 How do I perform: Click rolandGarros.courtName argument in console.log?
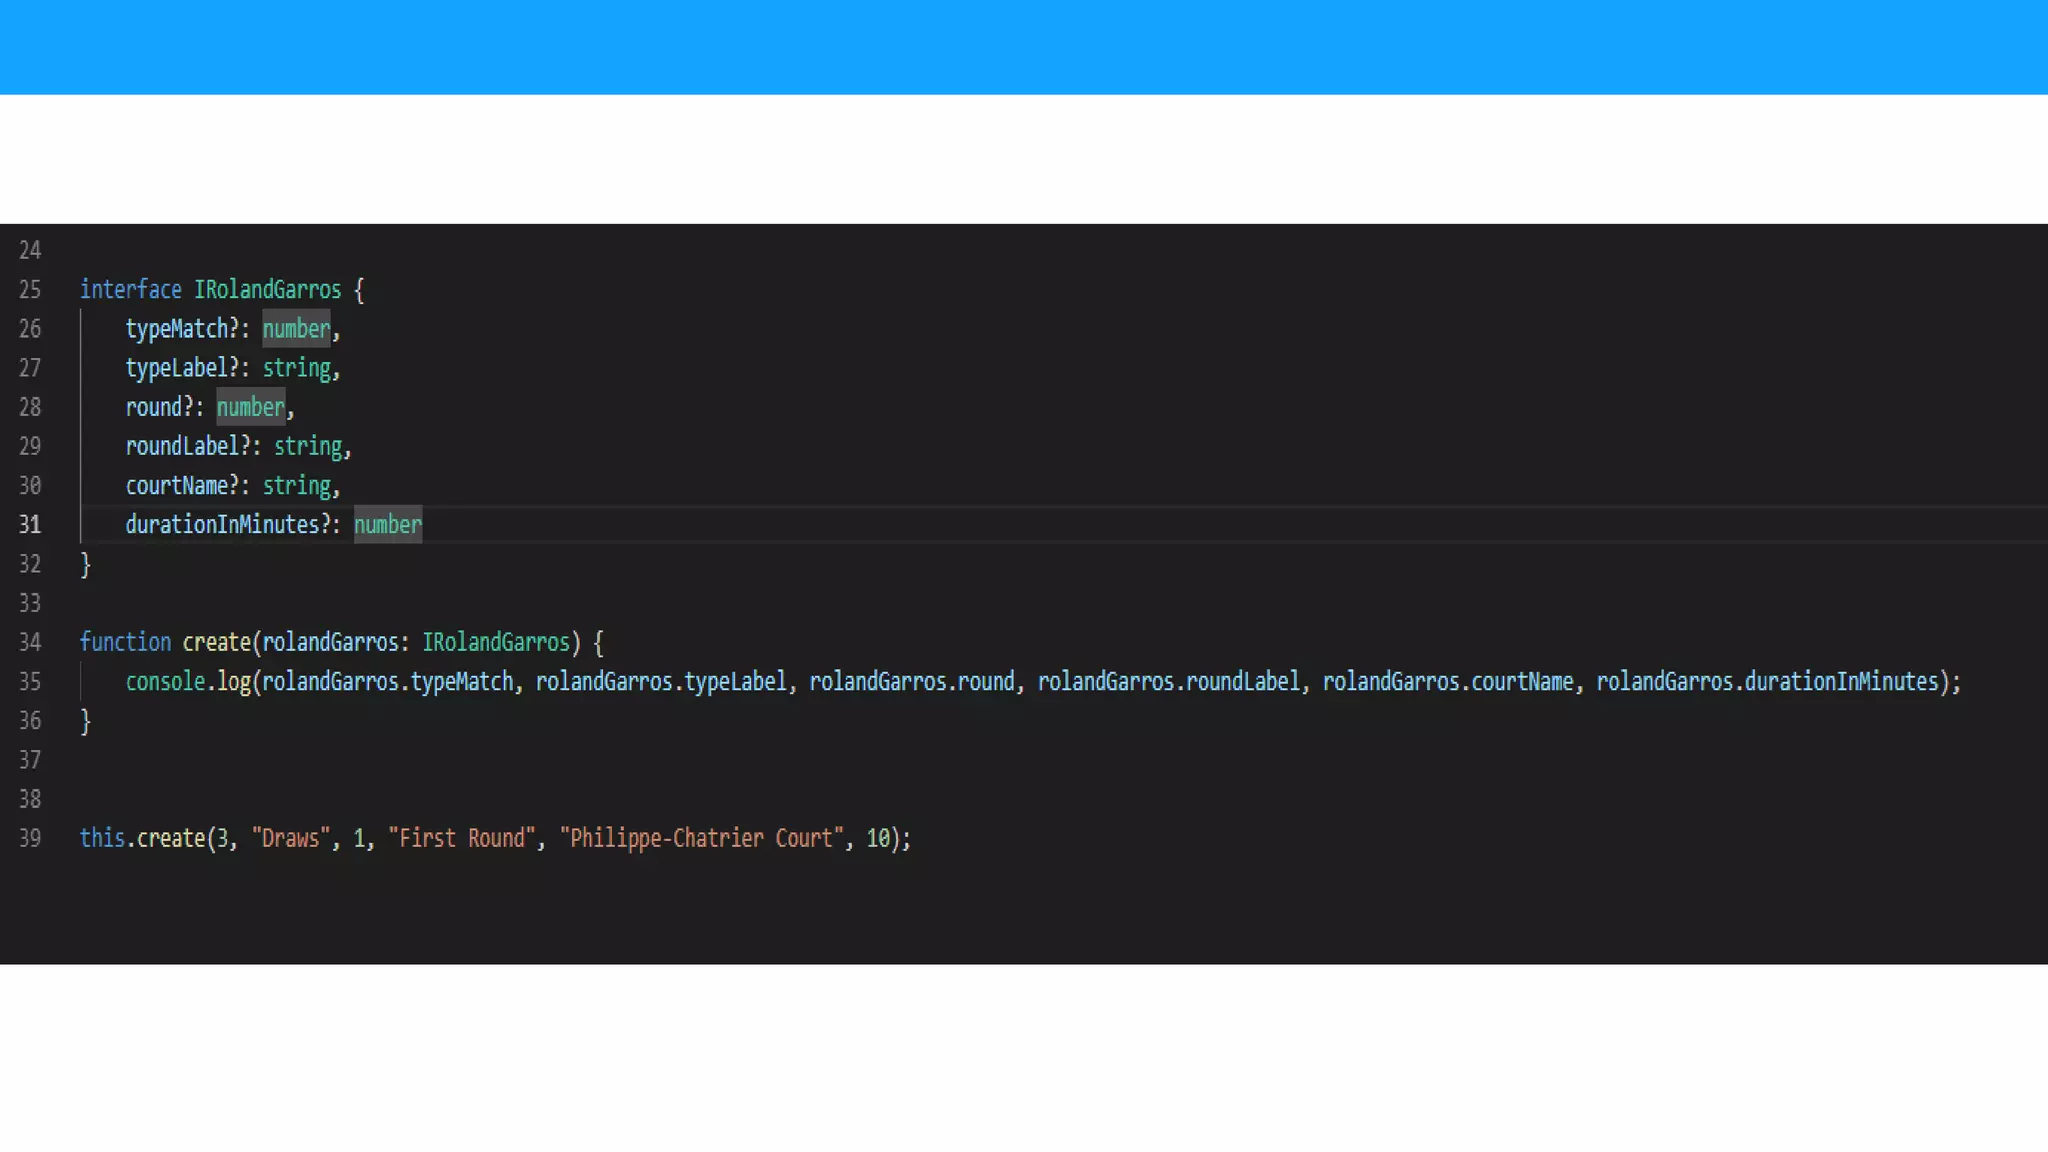pyautogui.click(x=1447, y=682)
